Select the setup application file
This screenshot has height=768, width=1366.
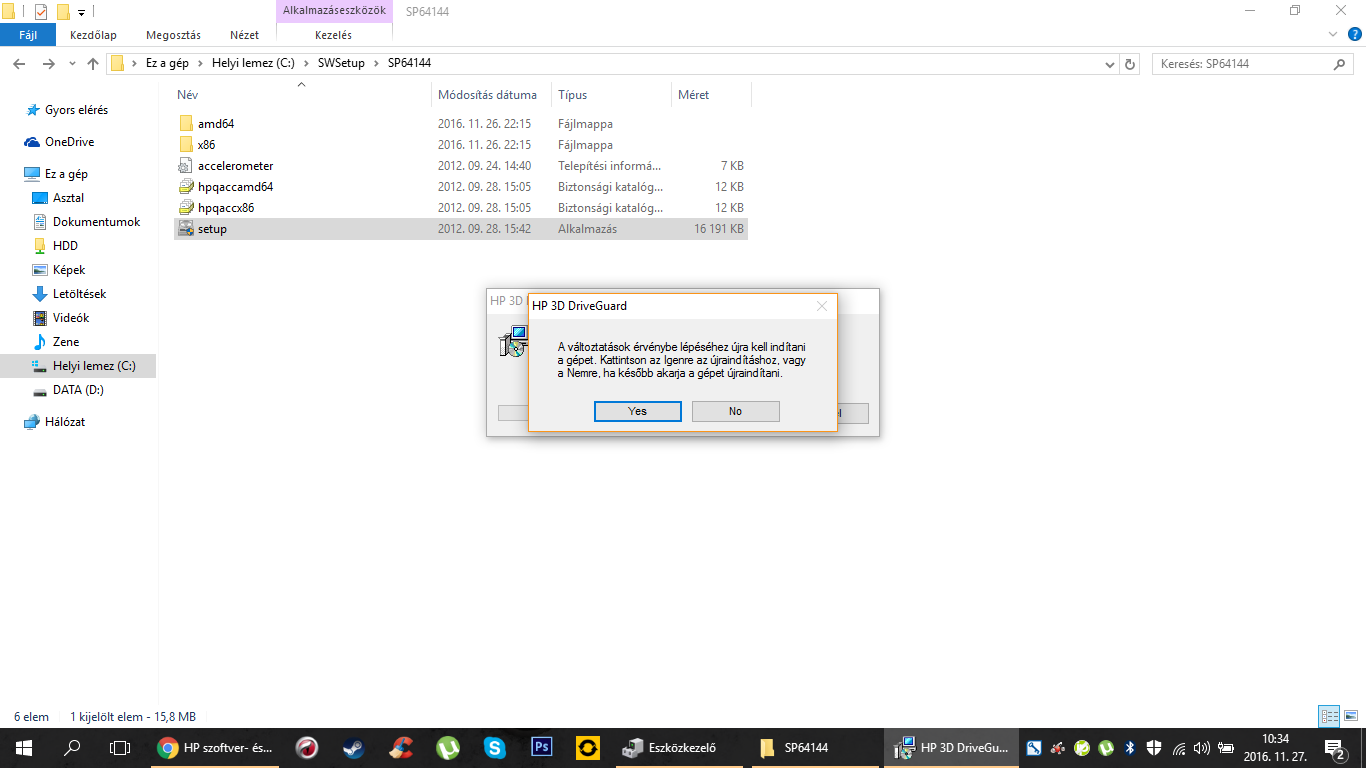point(460,229)
